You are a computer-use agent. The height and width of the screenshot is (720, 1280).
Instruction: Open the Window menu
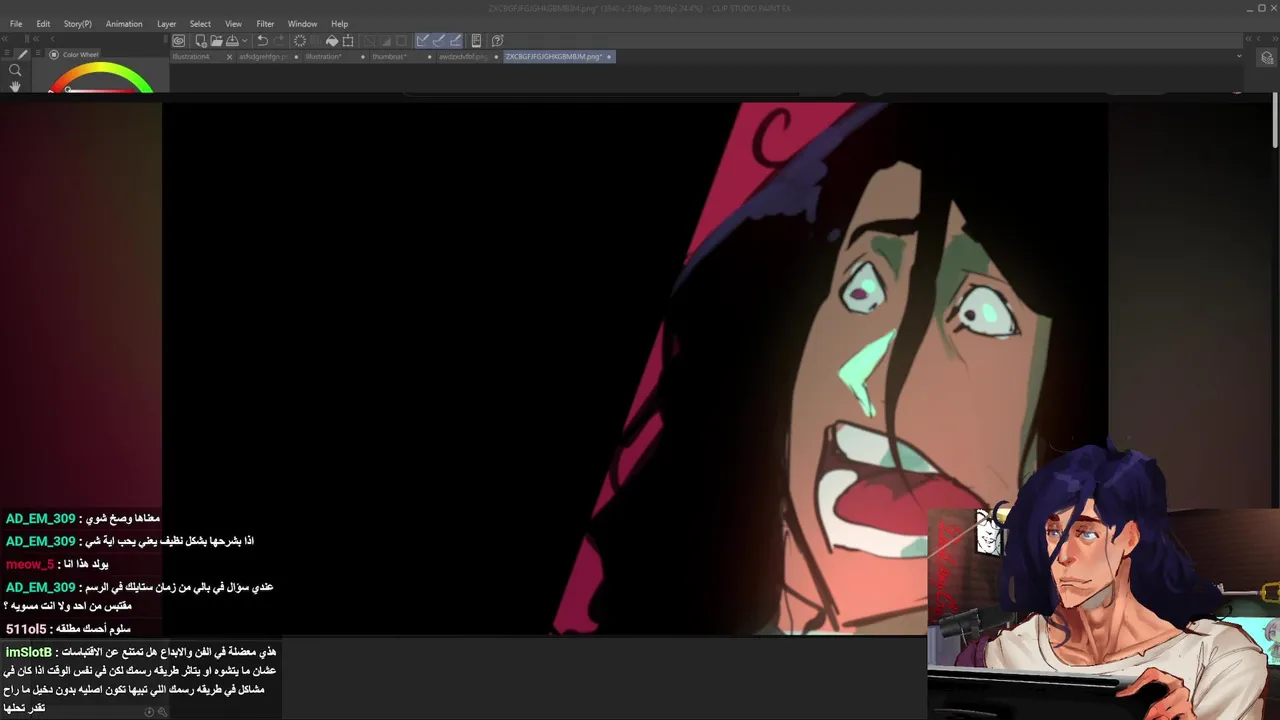click(x=302, y=24)
